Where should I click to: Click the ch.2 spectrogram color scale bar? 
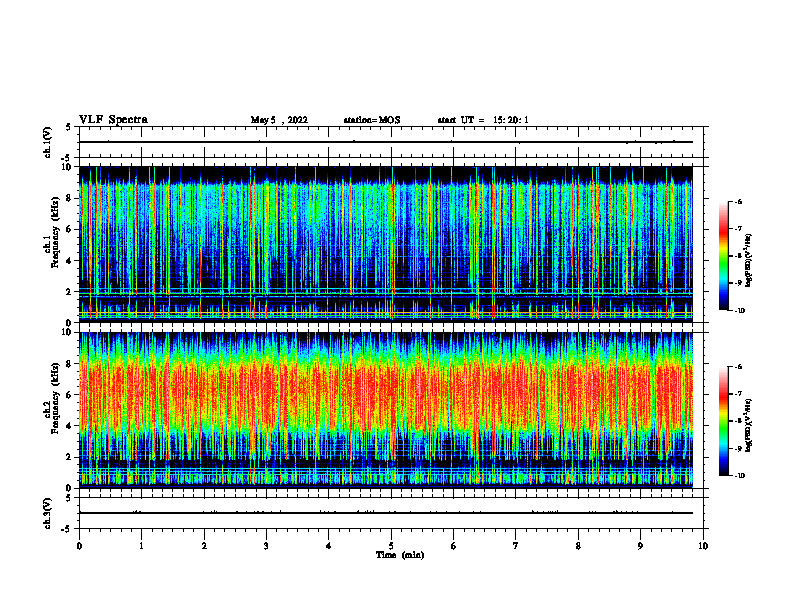click(x=724, y=421)
